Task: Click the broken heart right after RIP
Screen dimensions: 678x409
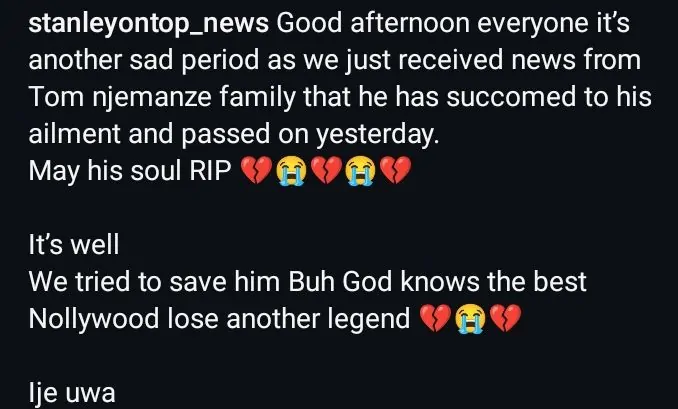Action: pyautogui.click(x=256, y=170)
